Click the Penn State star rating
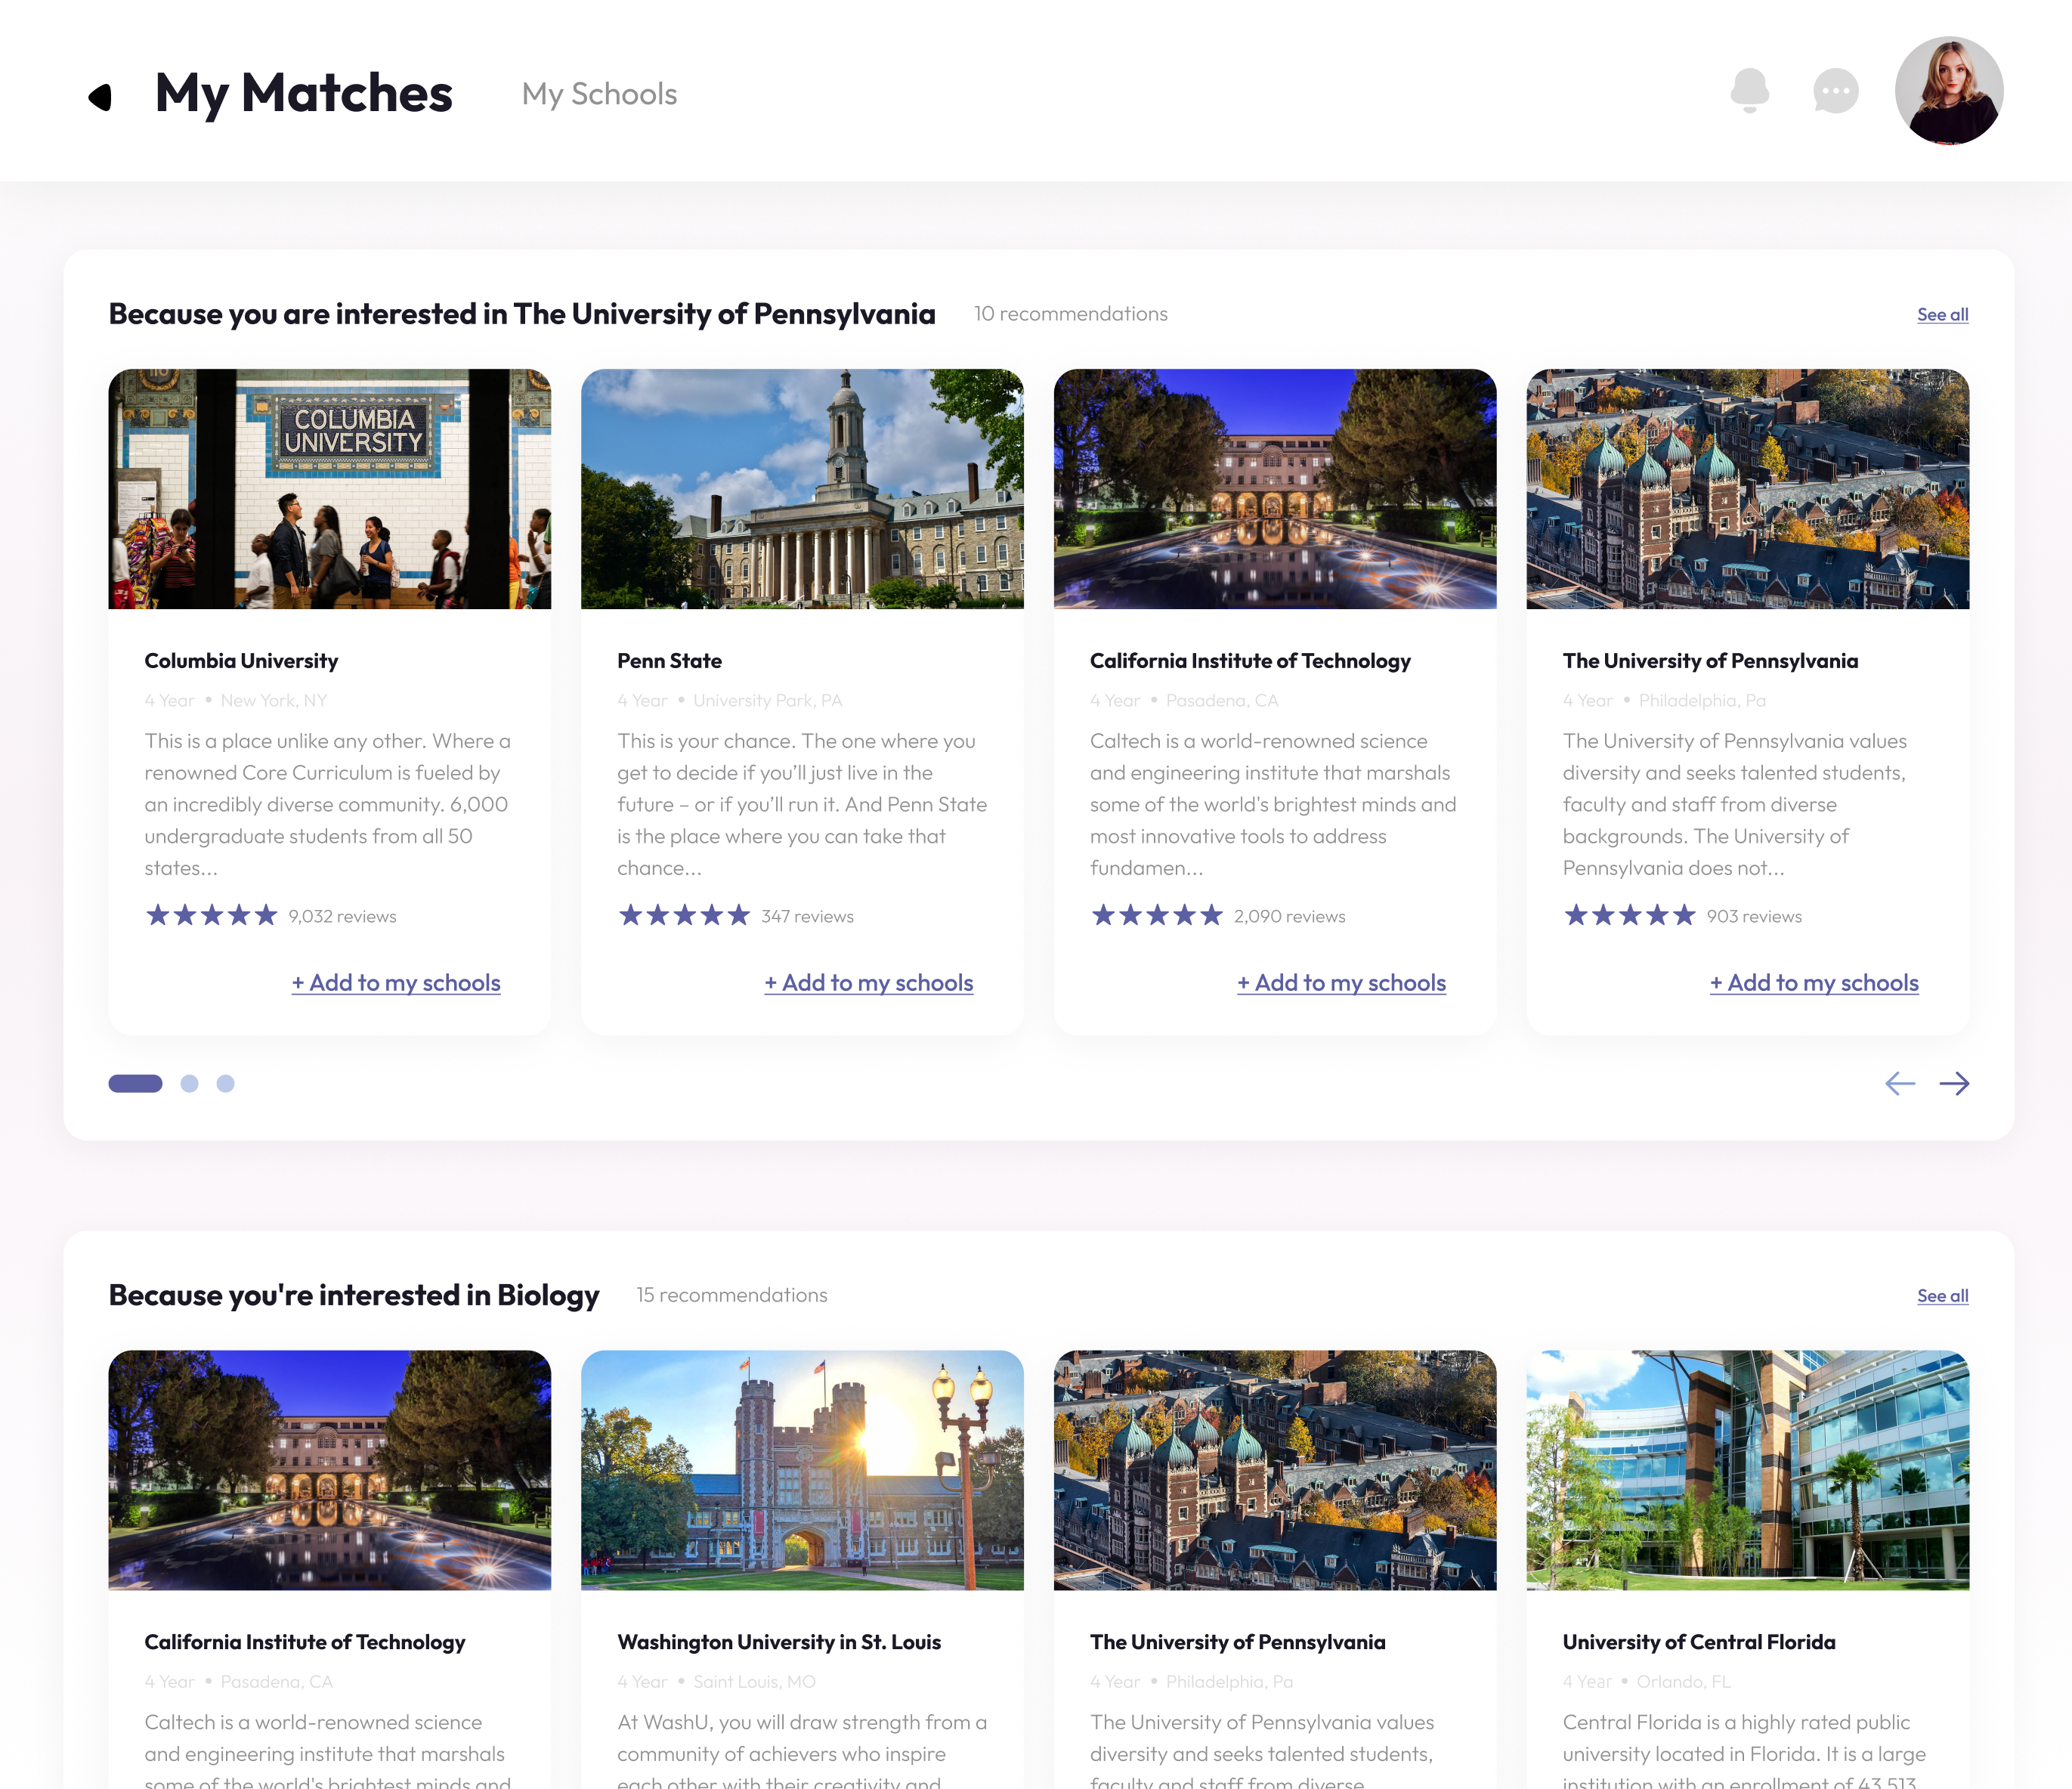Screen dimensions: 2072x1789 684,915
